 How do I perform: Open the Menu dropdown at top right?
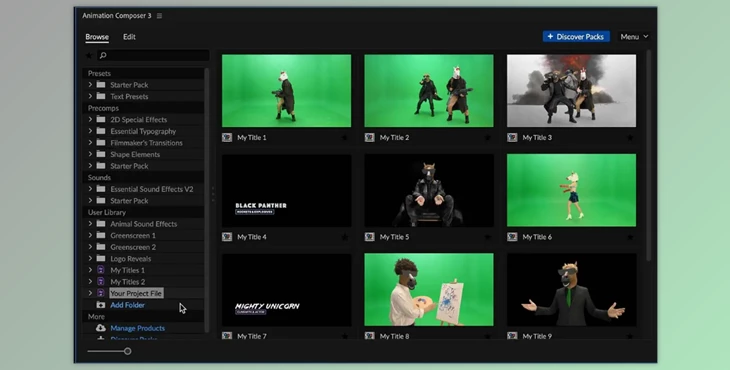[634, 37]
